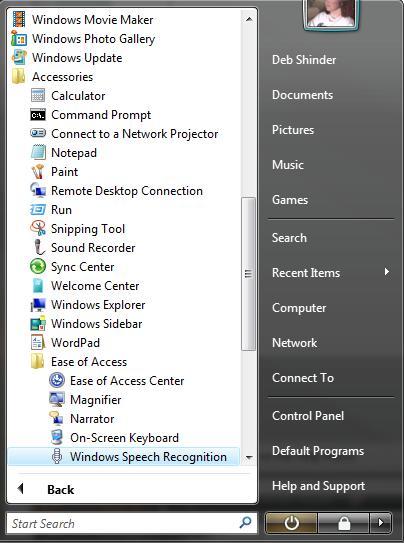Viewport: 404px width, 543px height.
Task: Click the Start Search input field
Action: tap(132, 523)
